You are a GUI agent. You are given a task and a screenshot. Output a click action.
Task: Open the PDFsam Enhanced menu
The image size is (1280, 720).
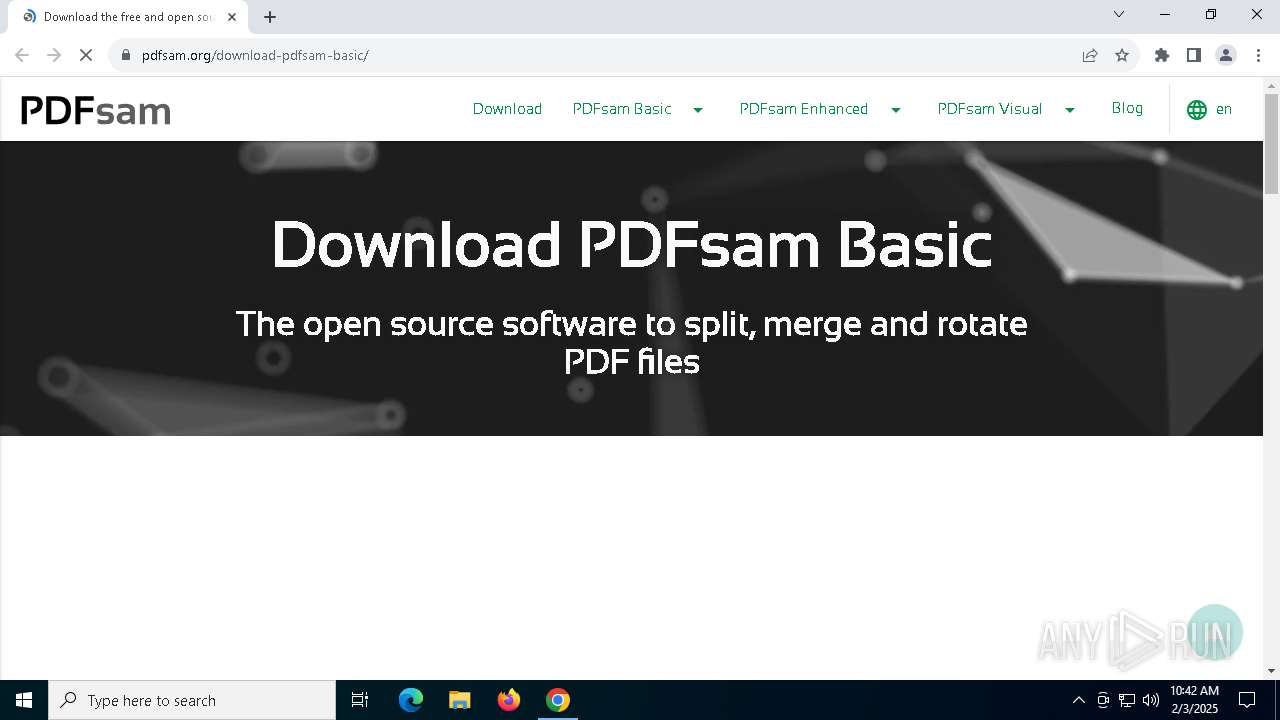804,109
